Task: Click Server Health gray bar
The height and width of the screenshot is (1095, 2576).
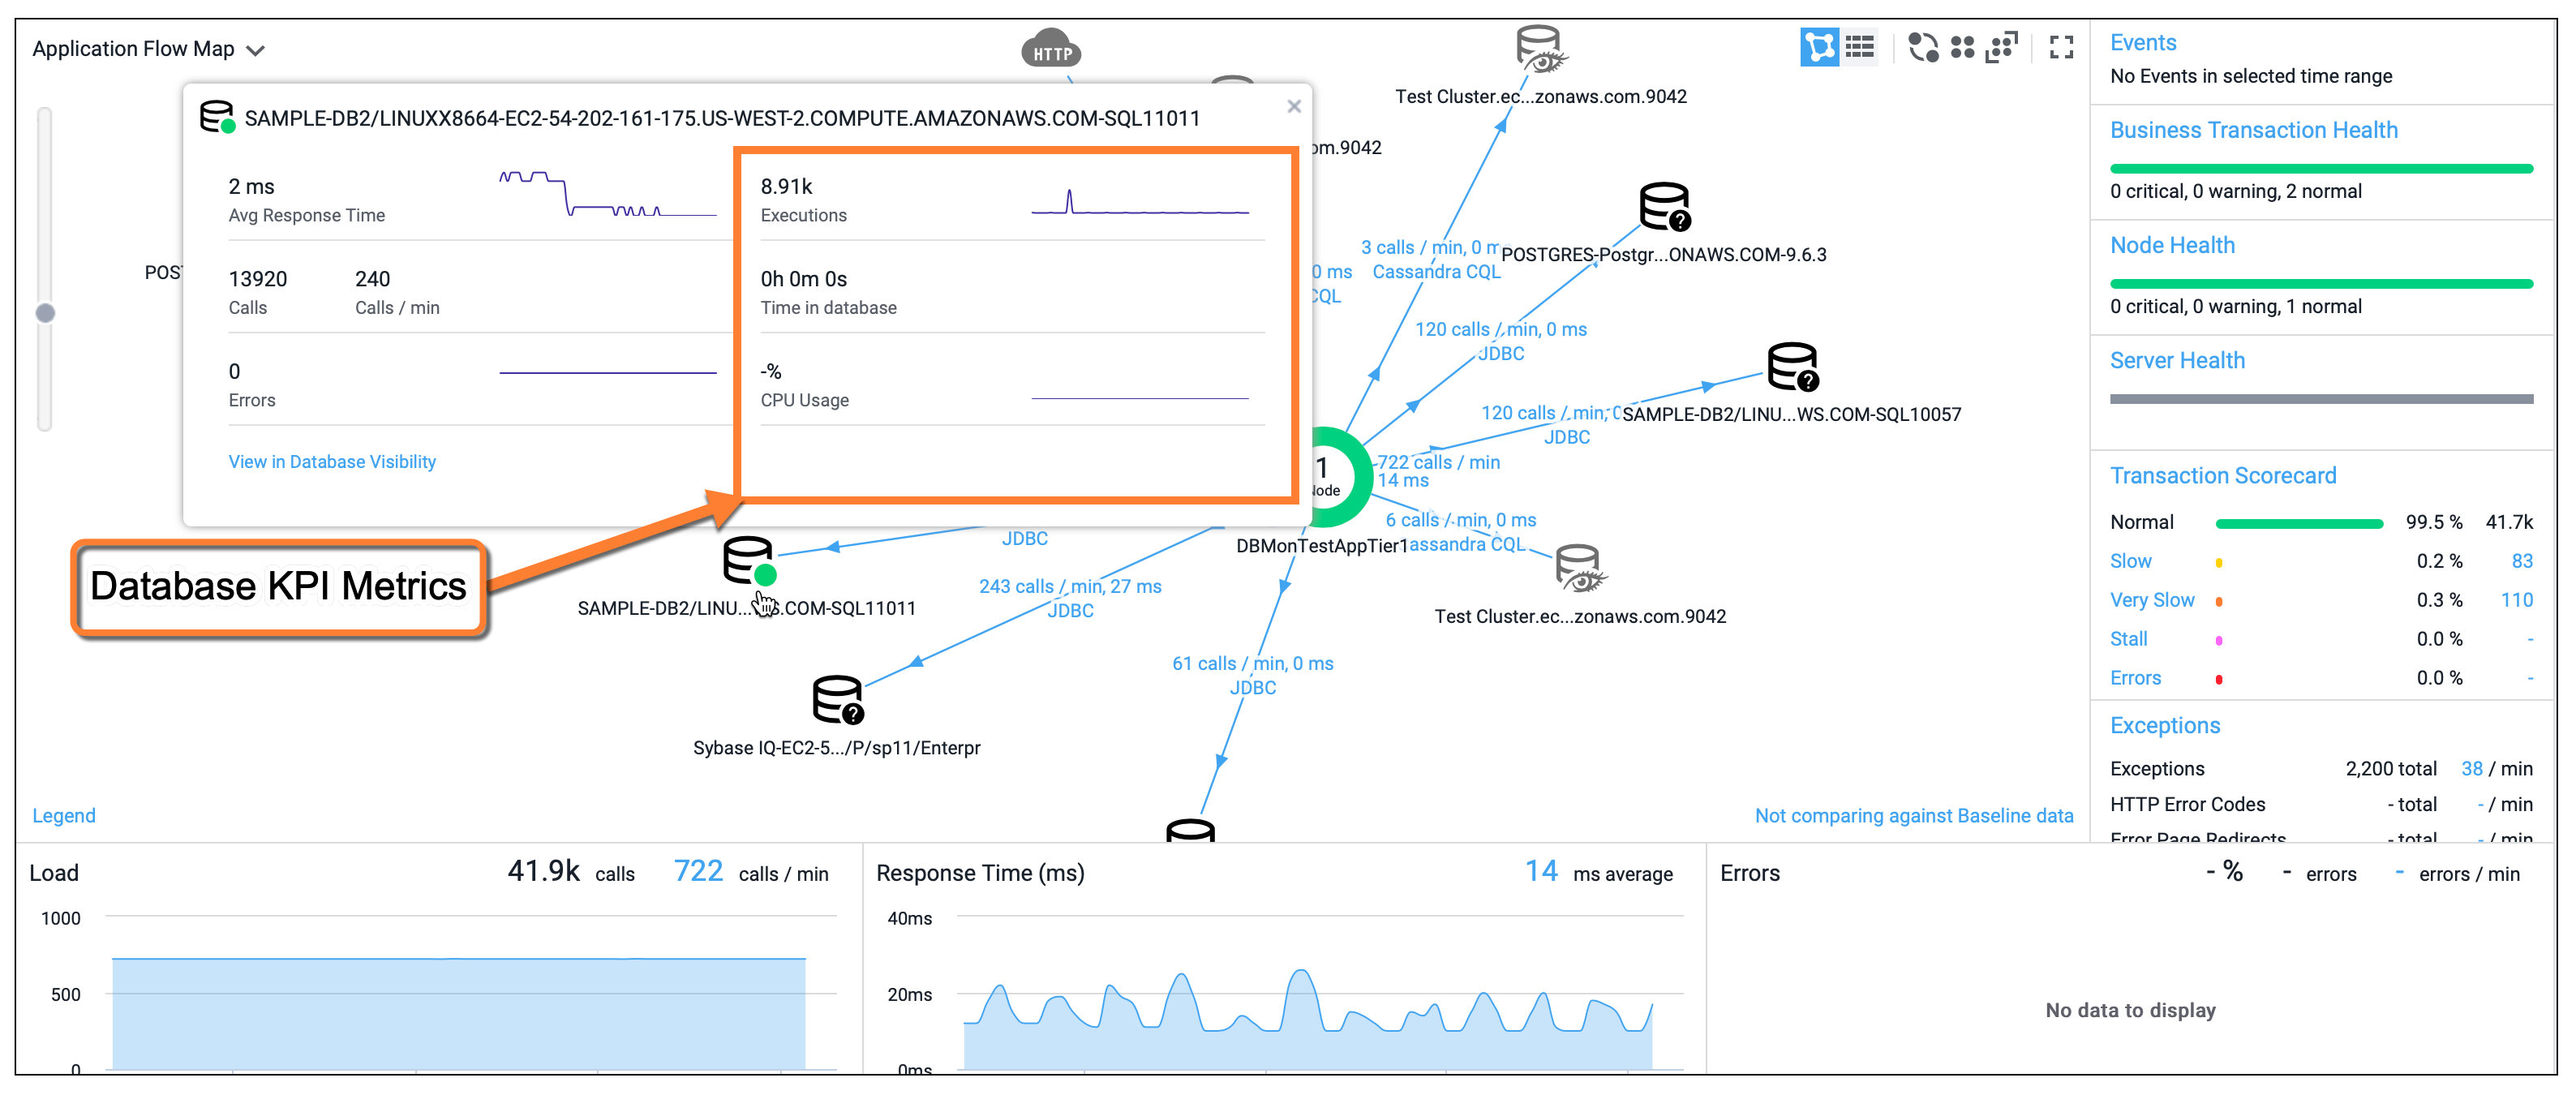Action: [2321, 398]
